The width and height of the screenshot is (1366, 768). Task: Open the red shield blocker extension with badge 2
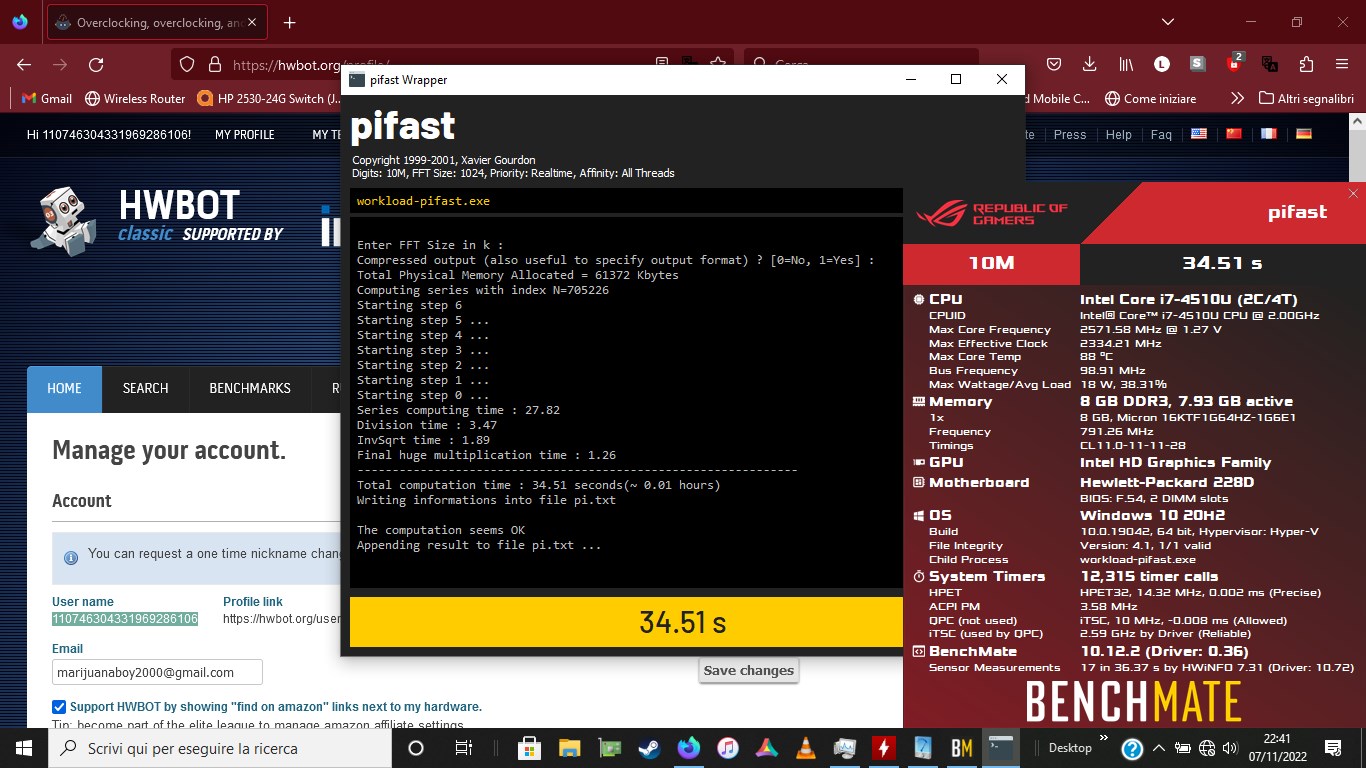tap(1235, 62)
